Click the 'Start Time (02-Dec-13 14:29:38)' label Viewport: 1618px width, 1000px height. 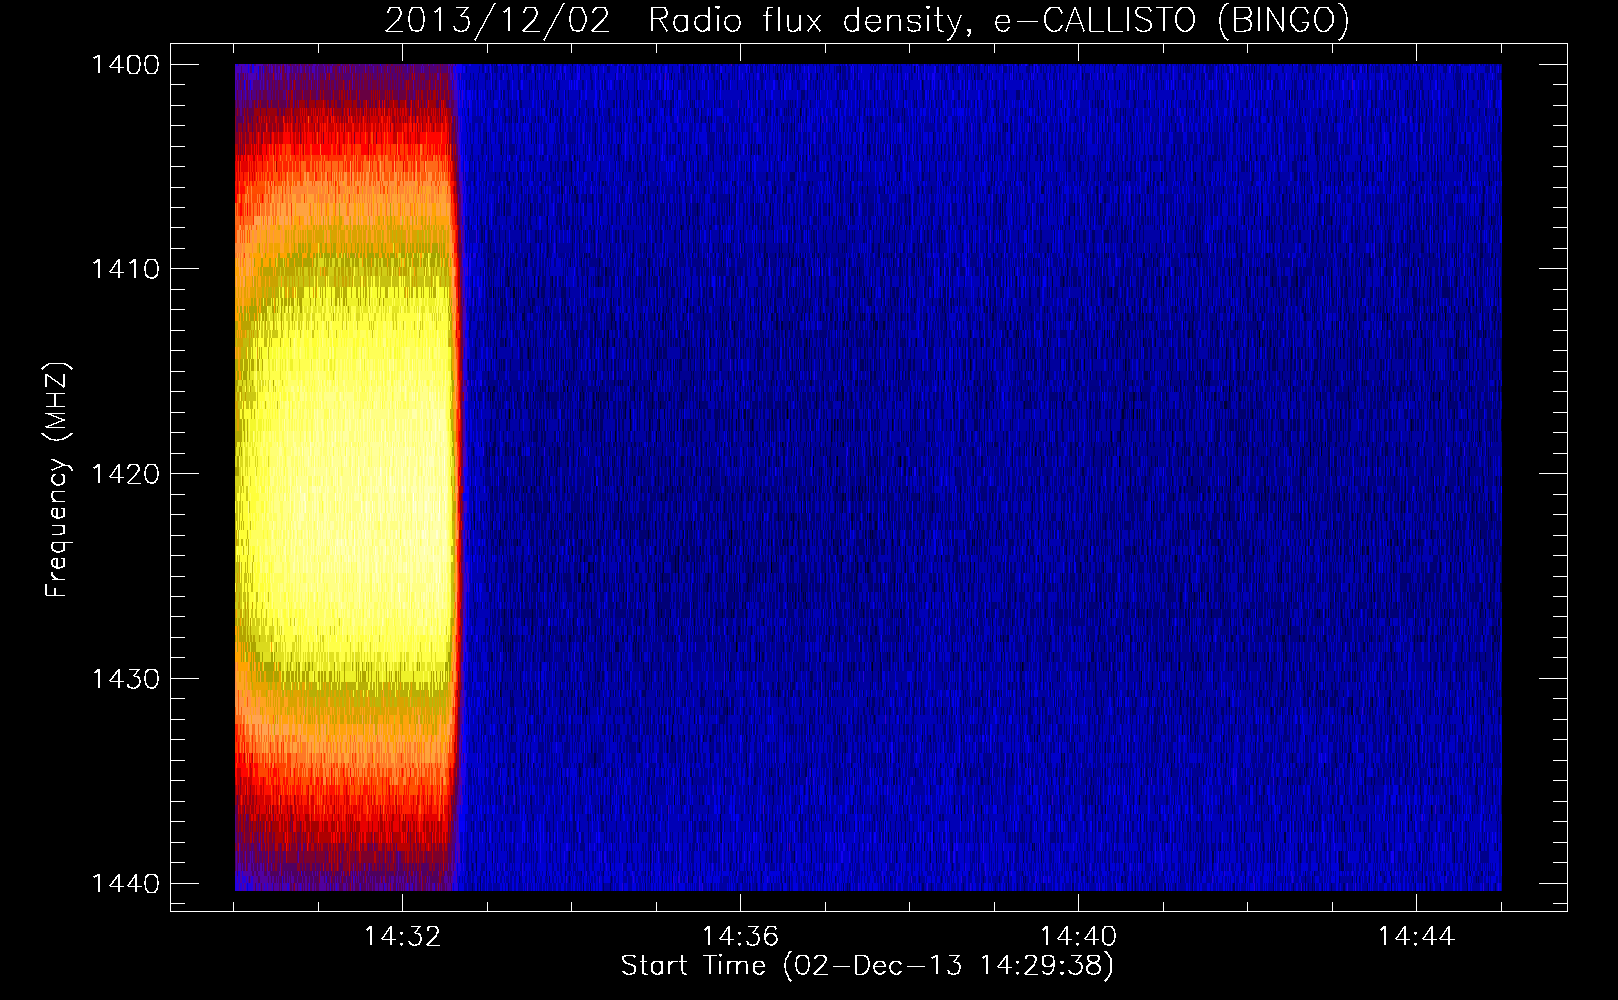pyautogui.click(x=867, y=966)
